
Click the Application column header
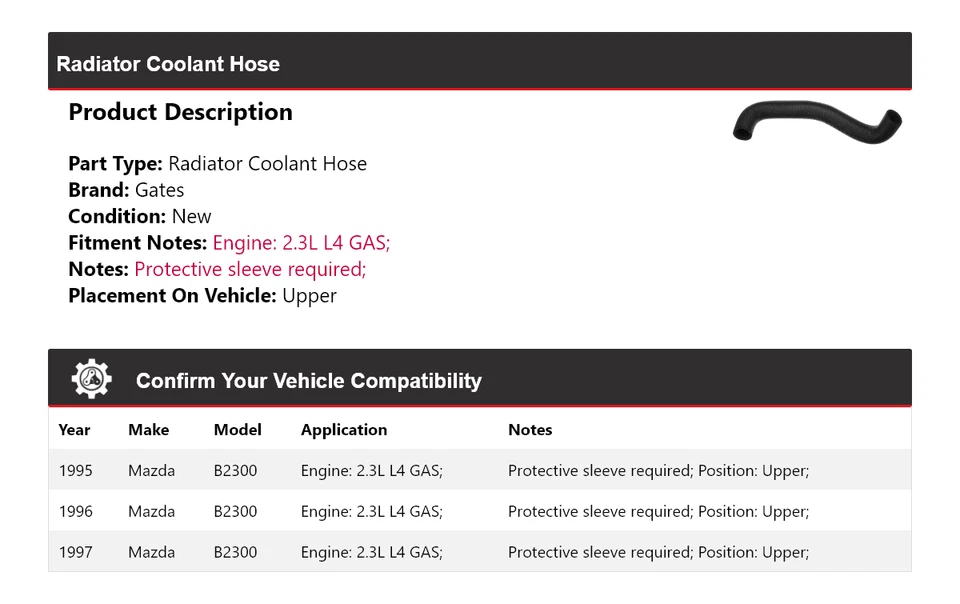click(x=343, y=430)
